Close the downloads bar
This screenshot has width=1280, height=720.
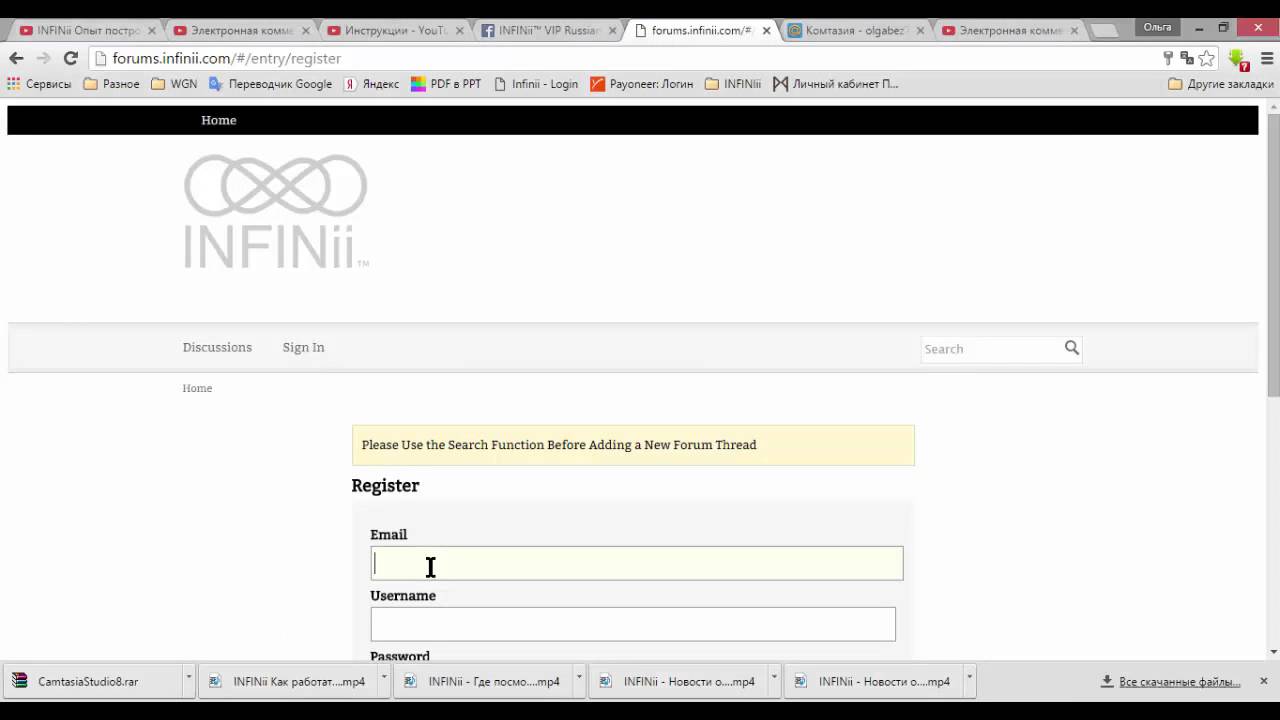[1264, 681]
